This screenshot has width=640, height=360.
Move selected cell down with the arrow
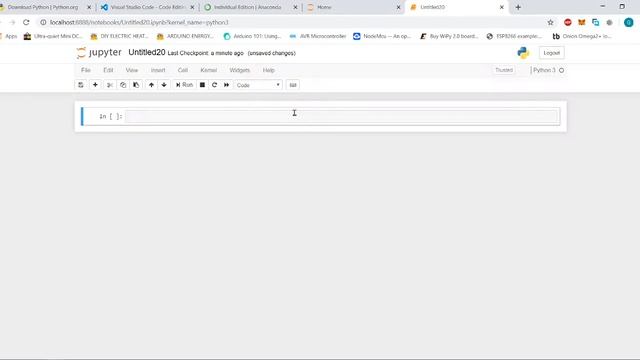164,85
